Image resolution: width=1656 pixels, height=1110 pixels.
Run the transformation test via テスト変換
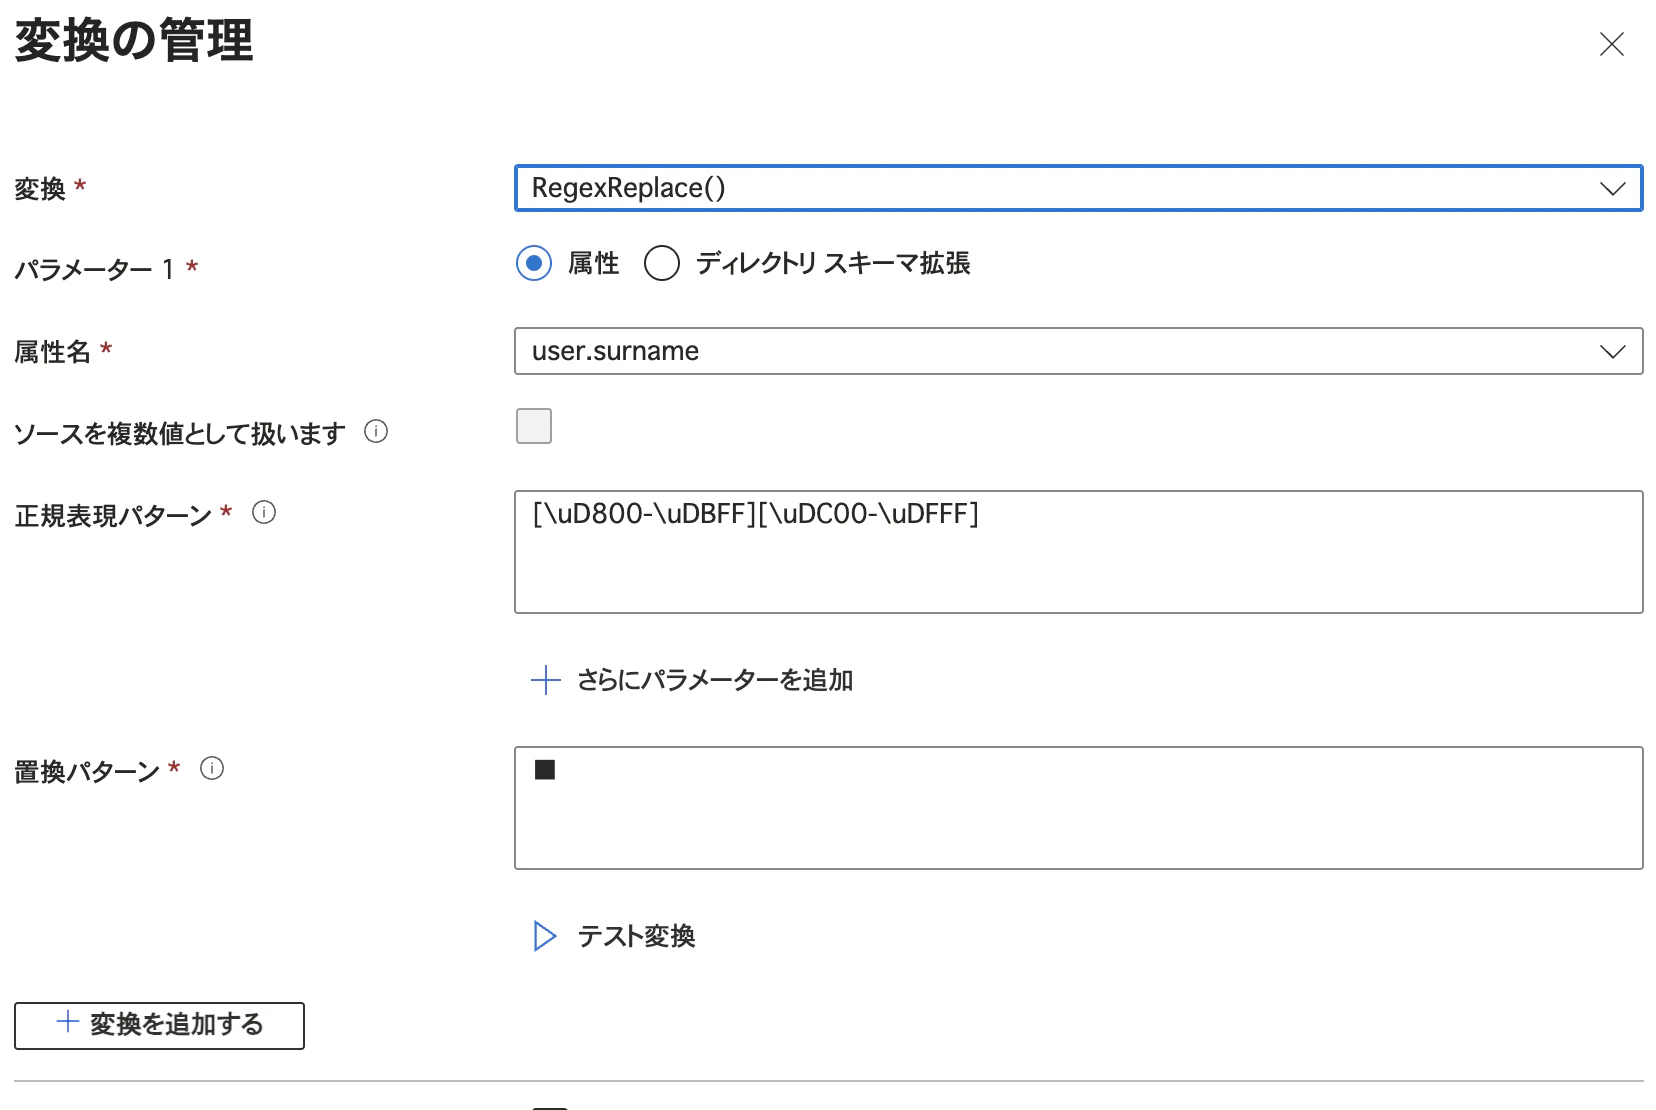click(637, 936)
